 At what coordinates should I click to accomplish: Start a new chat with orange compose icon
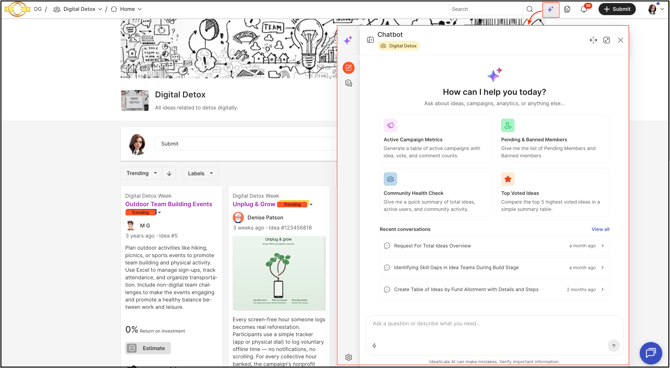[x=349, y=68]
